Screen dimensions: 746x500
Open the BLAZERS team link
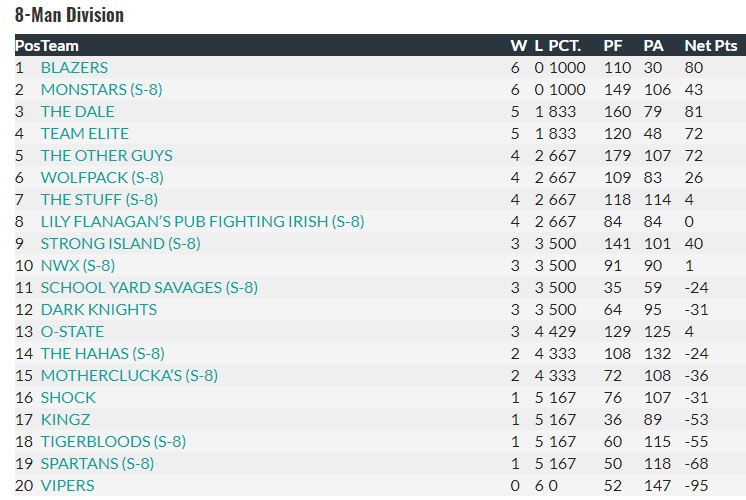[x=74, y=67]
